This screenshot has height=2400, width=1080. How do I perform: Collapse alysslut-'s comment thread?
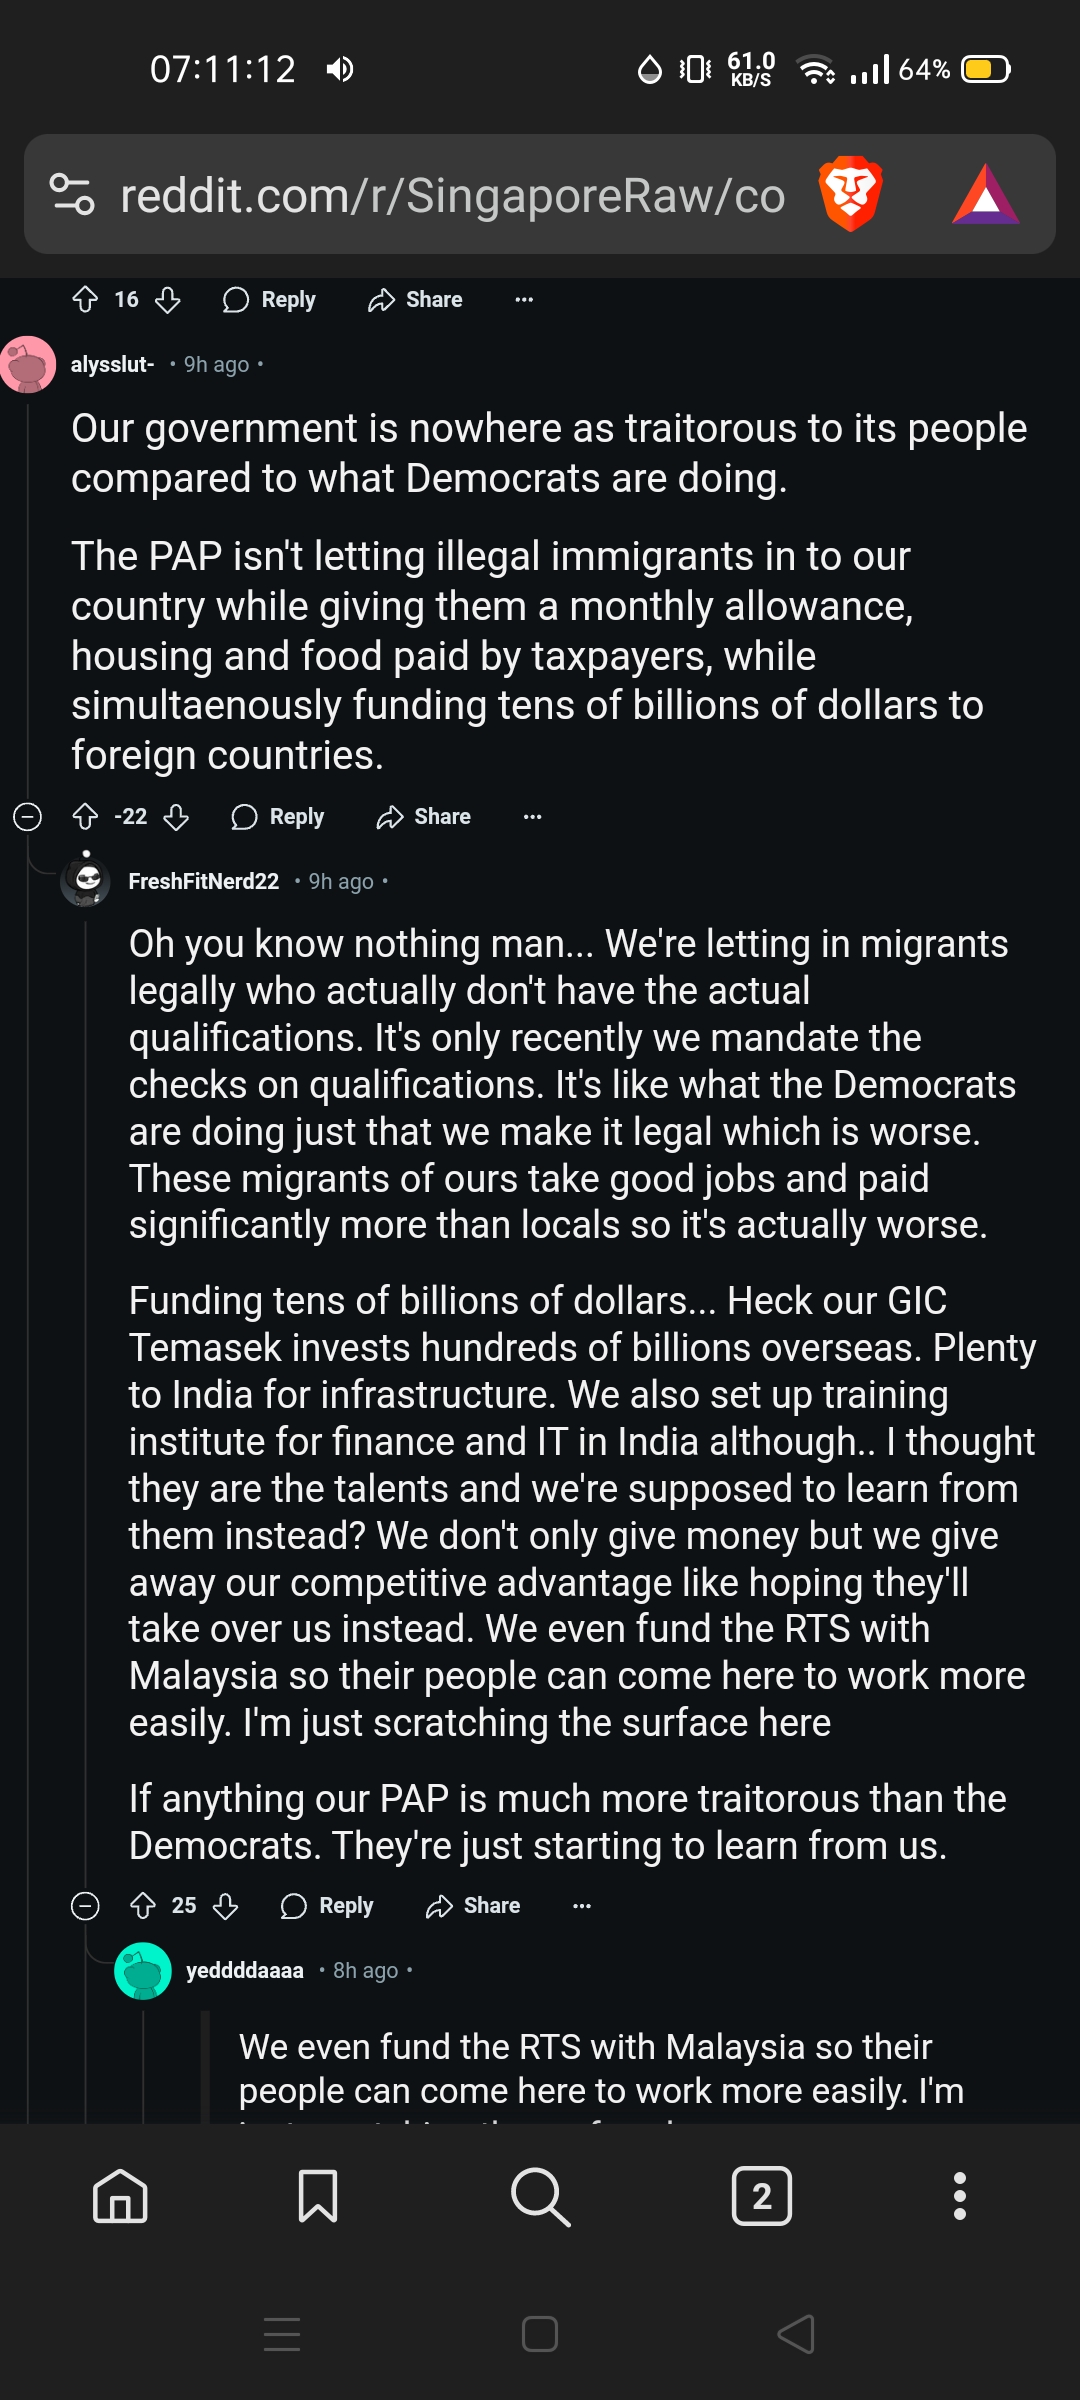coord(27,817)
